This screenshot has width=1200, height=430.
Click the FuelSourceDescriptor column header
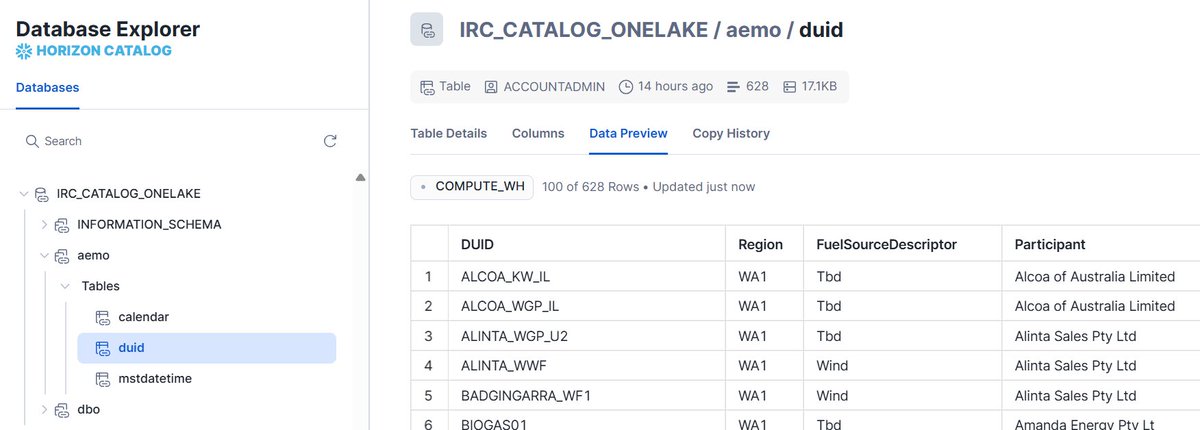click(x=903, y=244)
